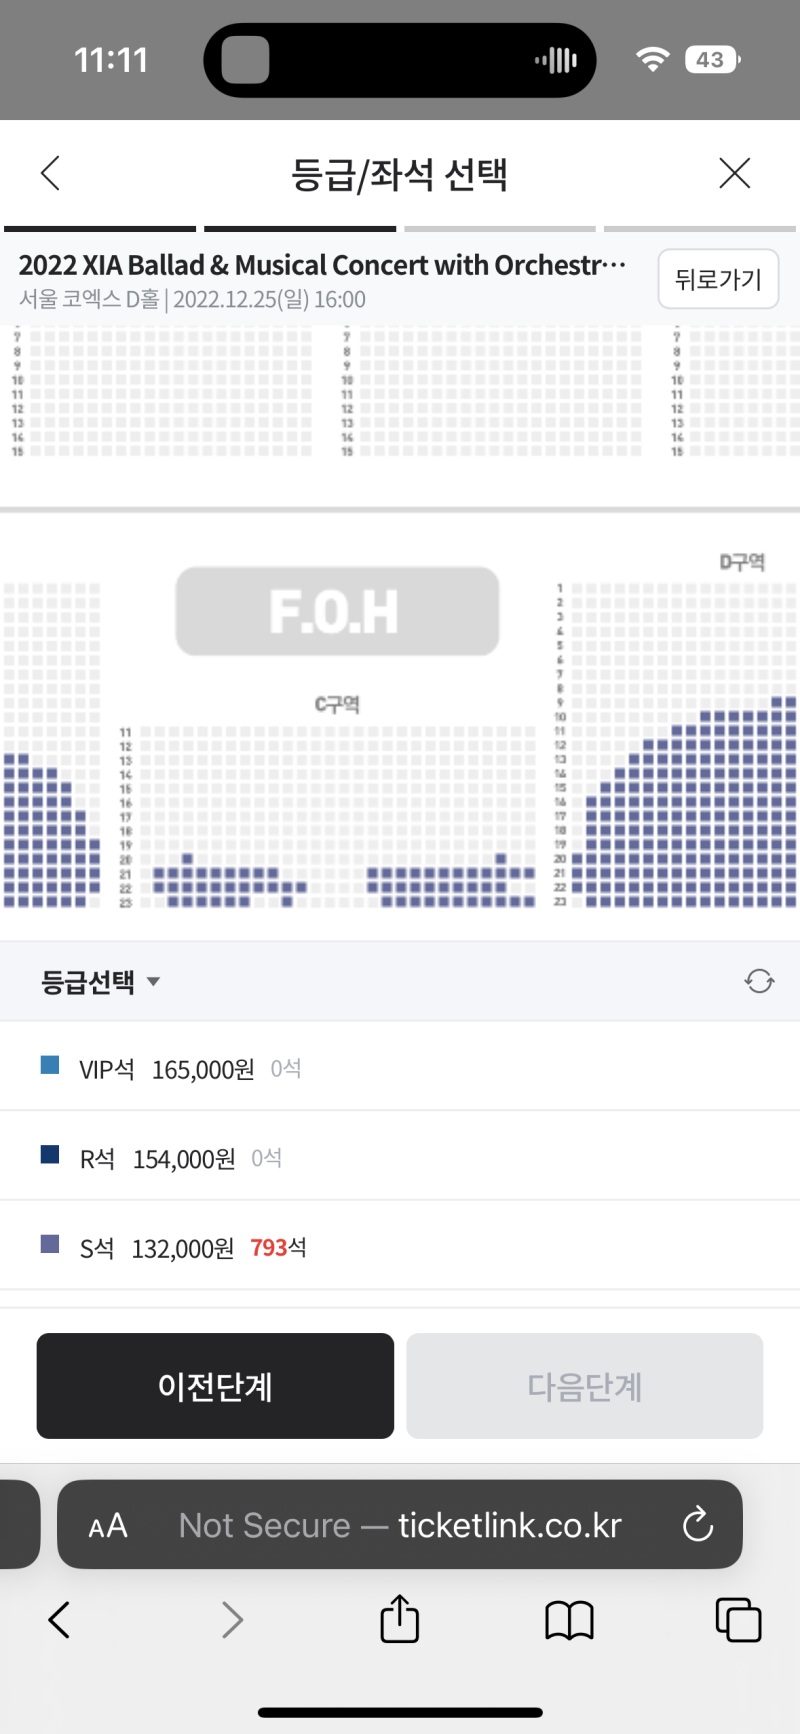This screenshot has width=800, height=1734.
Task: Open Safari AA text size menu
Action: point(108,1525)
